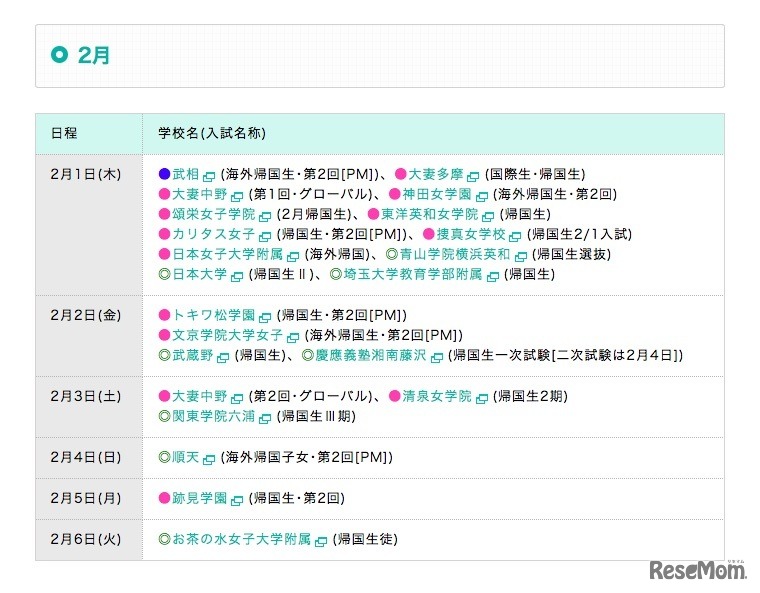Click external-link icon beside 日本女子大学附属

293,256
